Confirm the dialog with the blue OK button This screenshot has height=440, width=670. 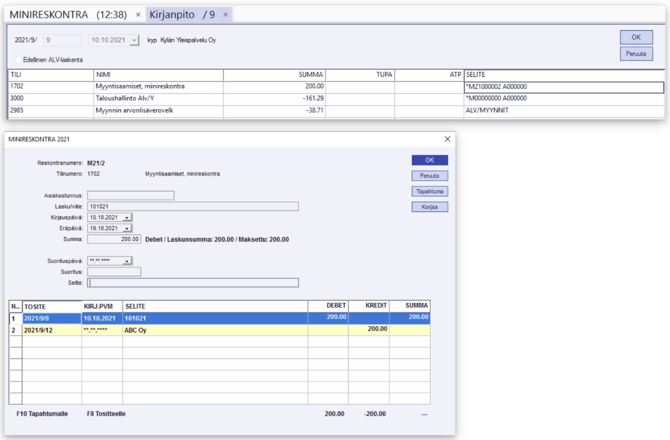click(x=429, y=160)
